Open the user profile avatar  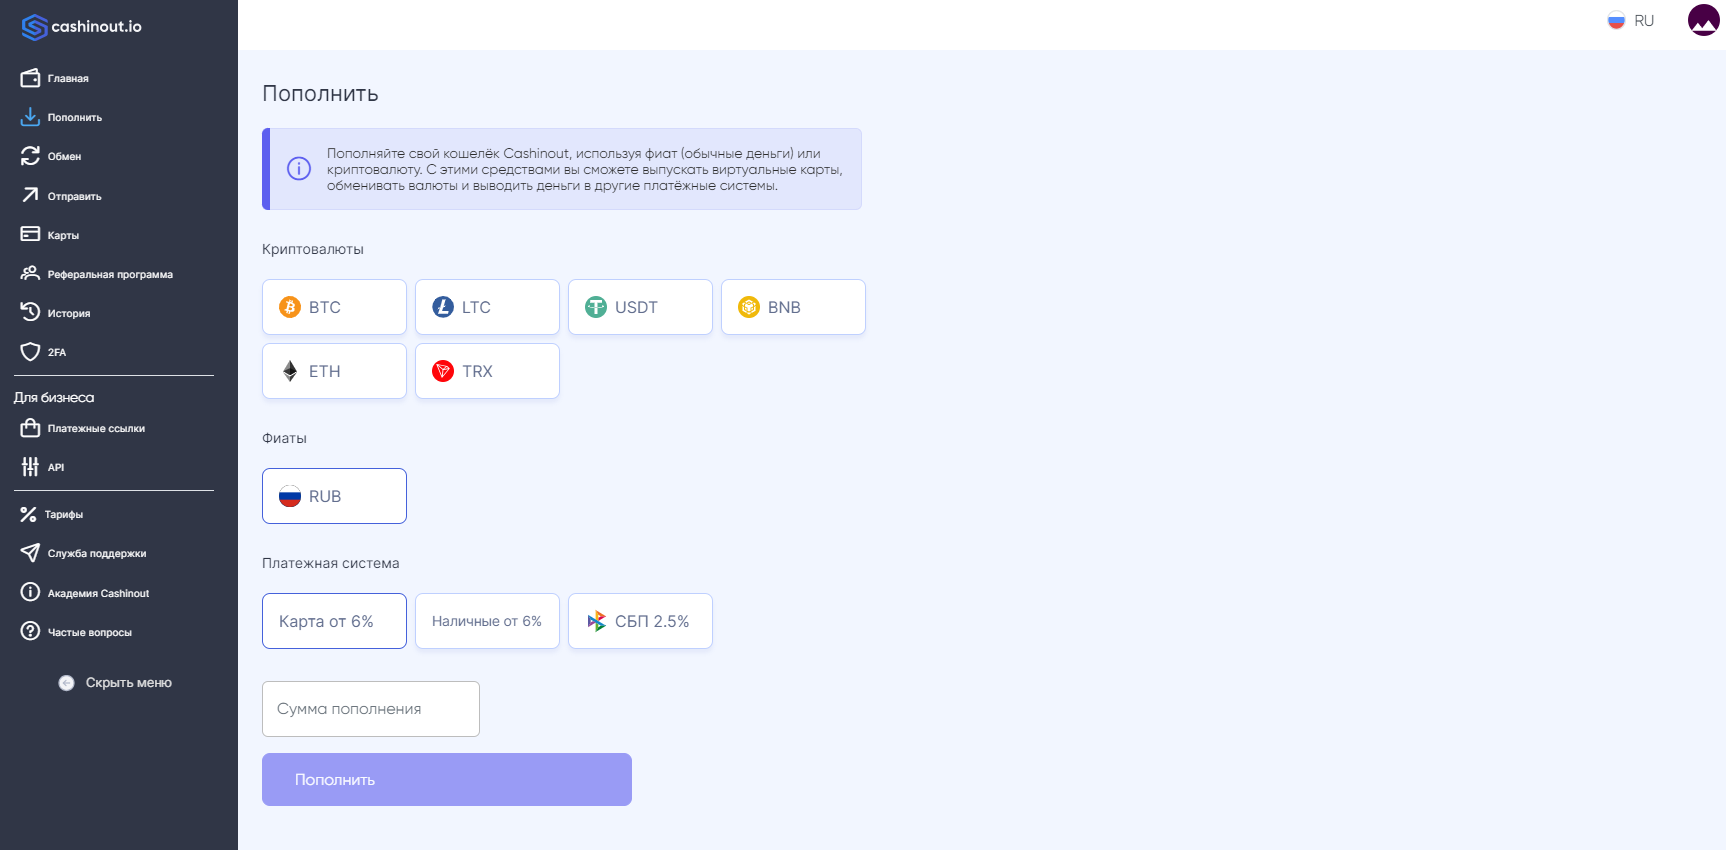[x=1703, y=20]
